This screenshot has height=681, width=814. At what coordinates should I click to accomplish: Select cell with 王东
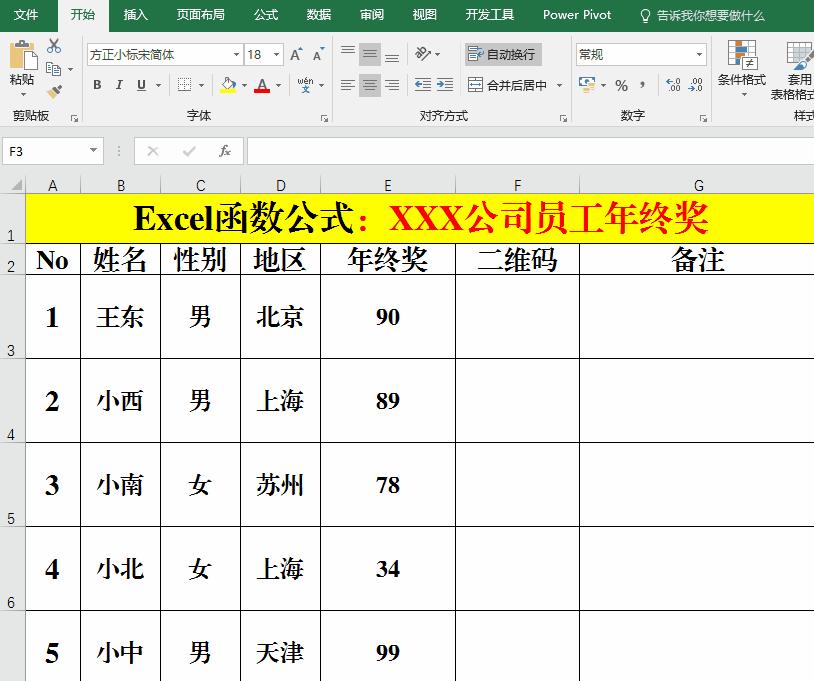coord(120,317)
